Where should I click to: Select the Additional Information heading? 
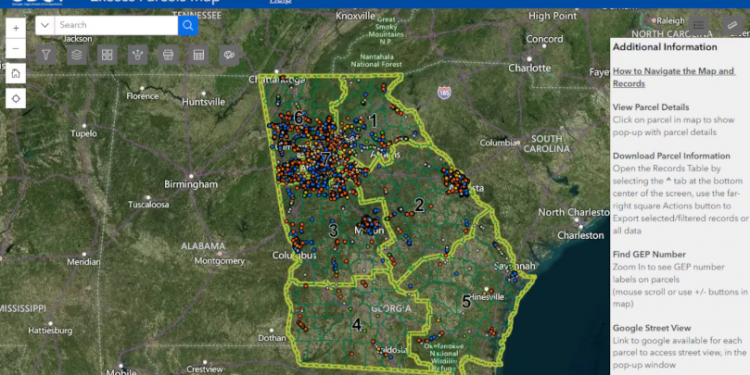click(665, 47)
